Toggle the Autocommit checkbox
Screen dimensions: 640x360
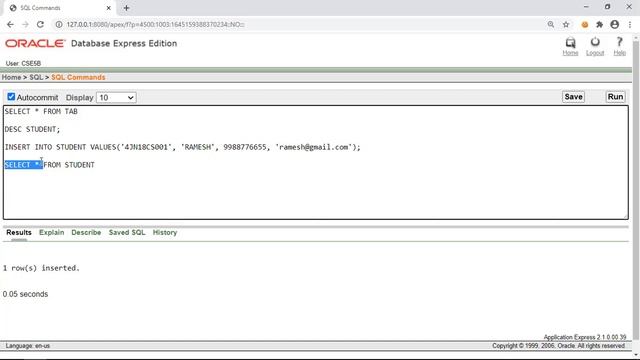(x=11, y=97)
